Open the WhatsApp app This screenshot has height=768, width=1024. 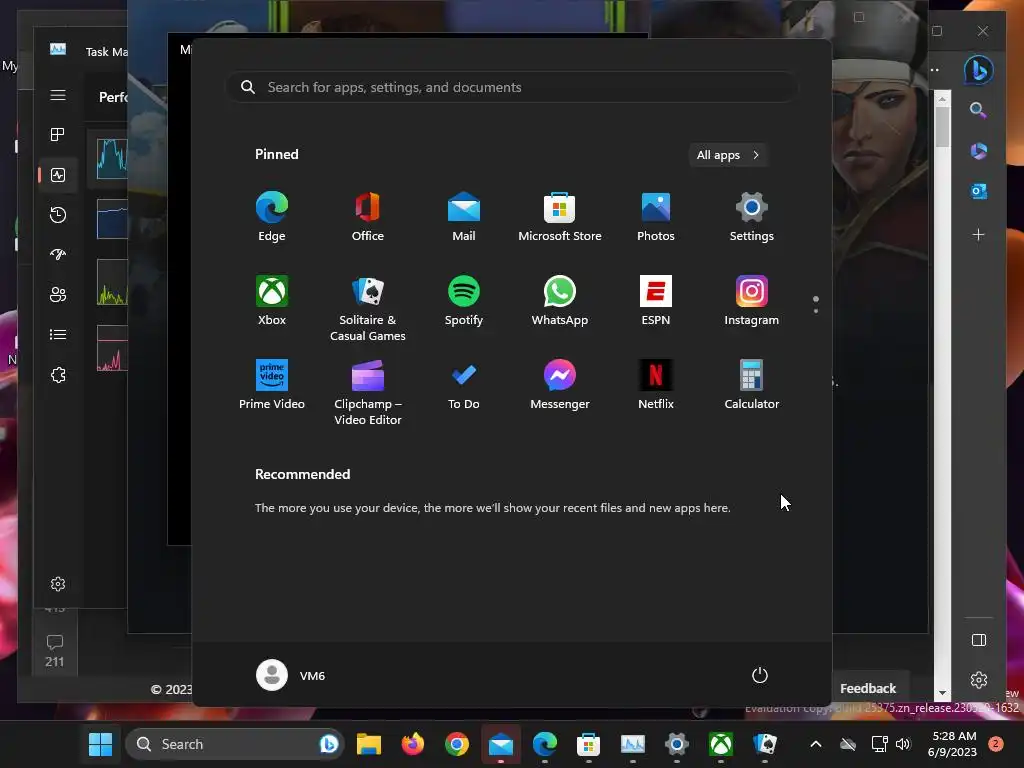click(x=560, y=301)
